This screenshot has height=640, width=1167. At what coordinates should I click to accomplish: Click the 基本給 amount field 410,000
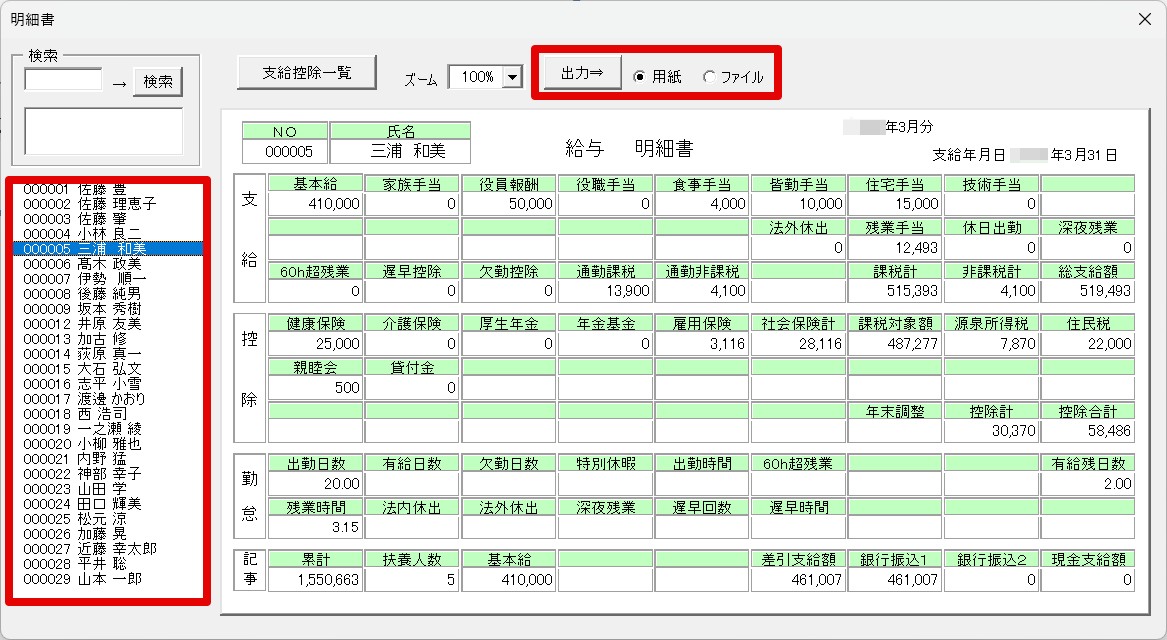tap(314, 204)
